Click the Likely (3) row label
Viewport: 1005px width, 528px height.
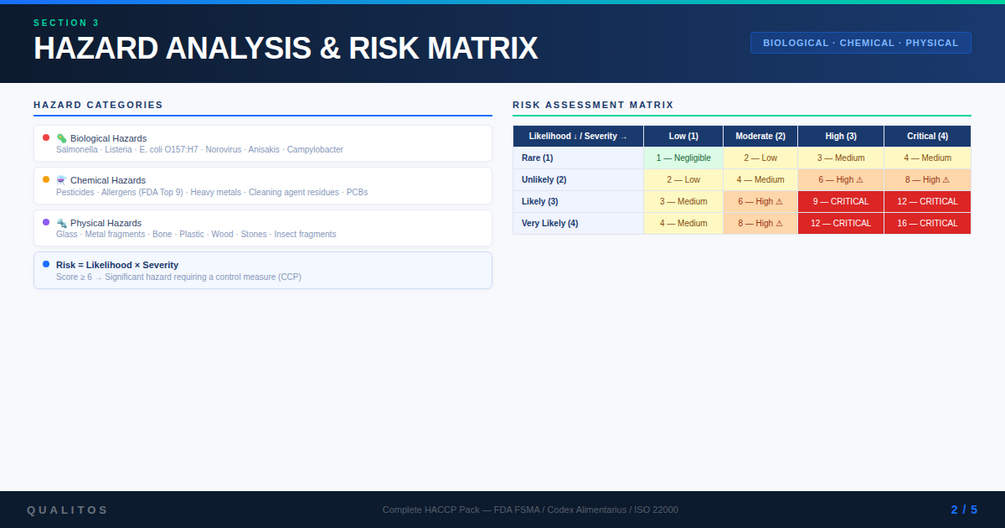[578, 202]
